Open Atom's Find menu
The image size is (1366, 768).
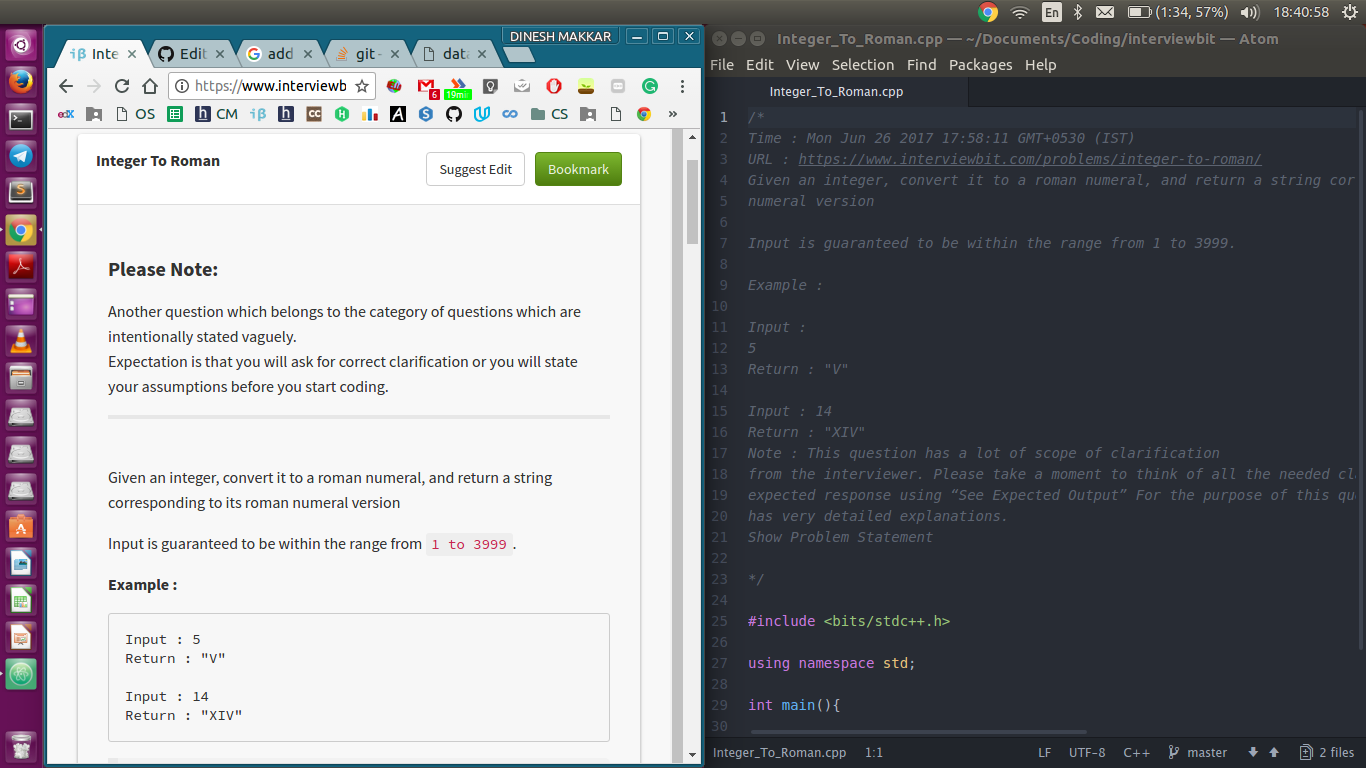pos(922,64)
